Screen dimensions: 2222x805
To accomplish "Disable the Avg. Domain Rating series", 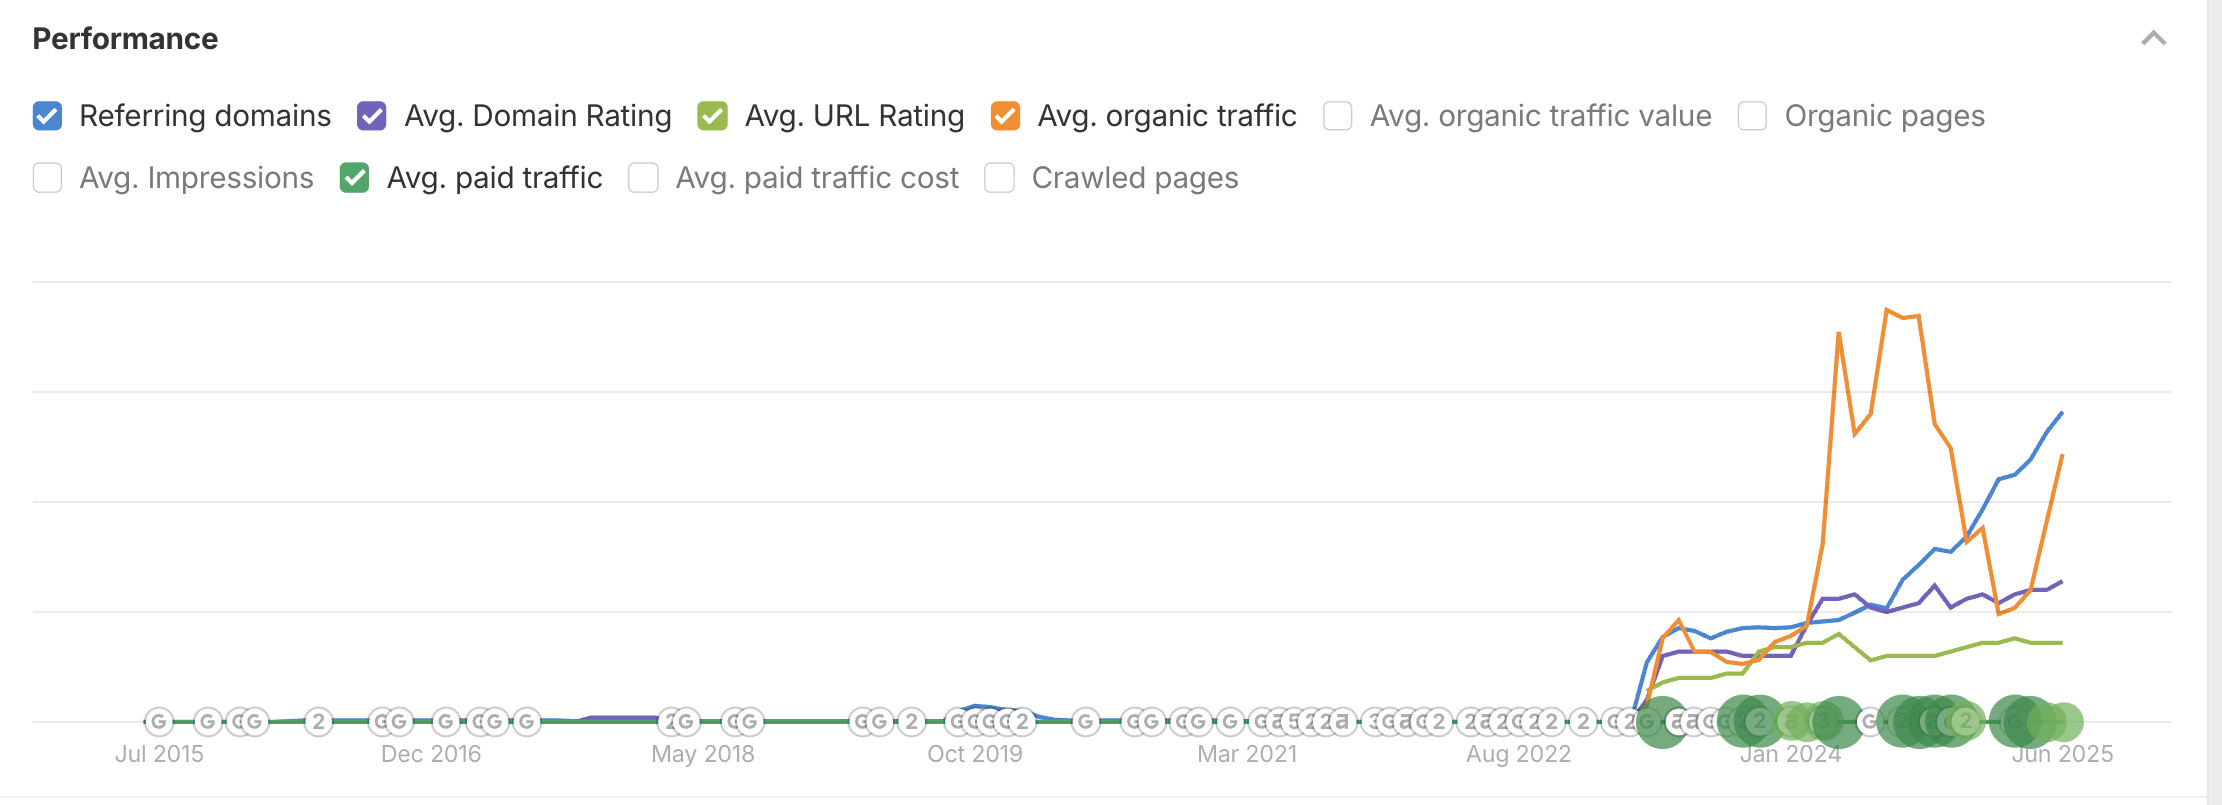I will (372, 116).
